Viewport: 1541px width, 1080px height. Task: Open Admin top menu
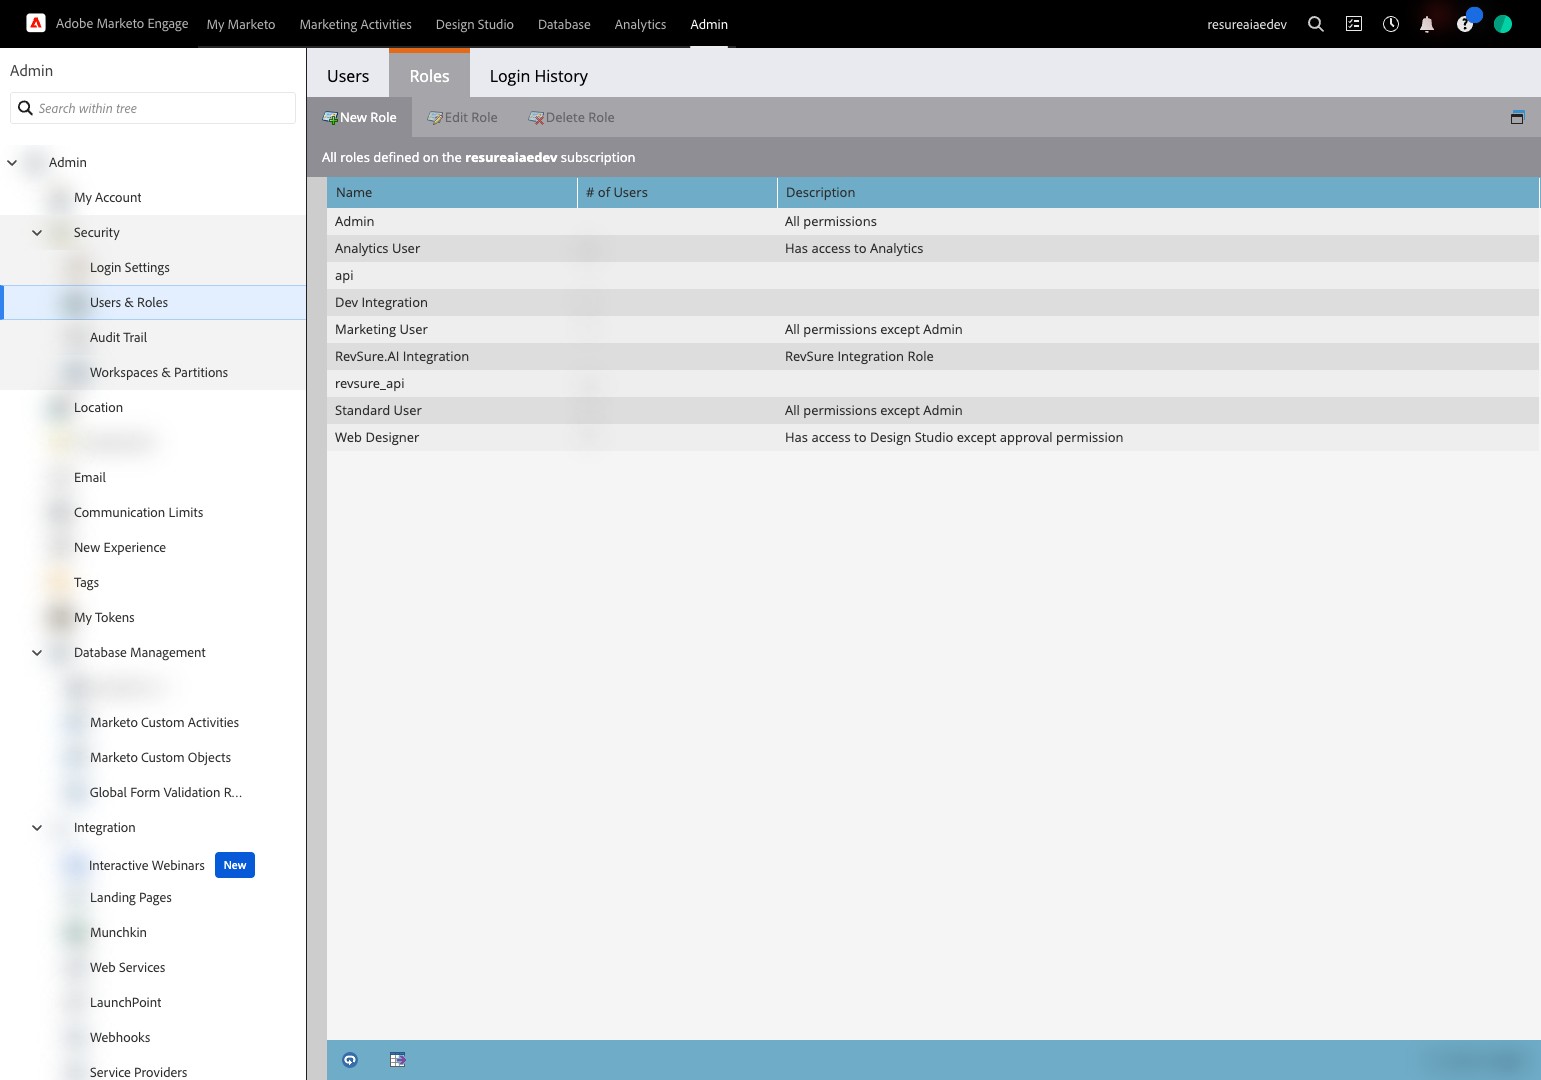coord(709,24)
